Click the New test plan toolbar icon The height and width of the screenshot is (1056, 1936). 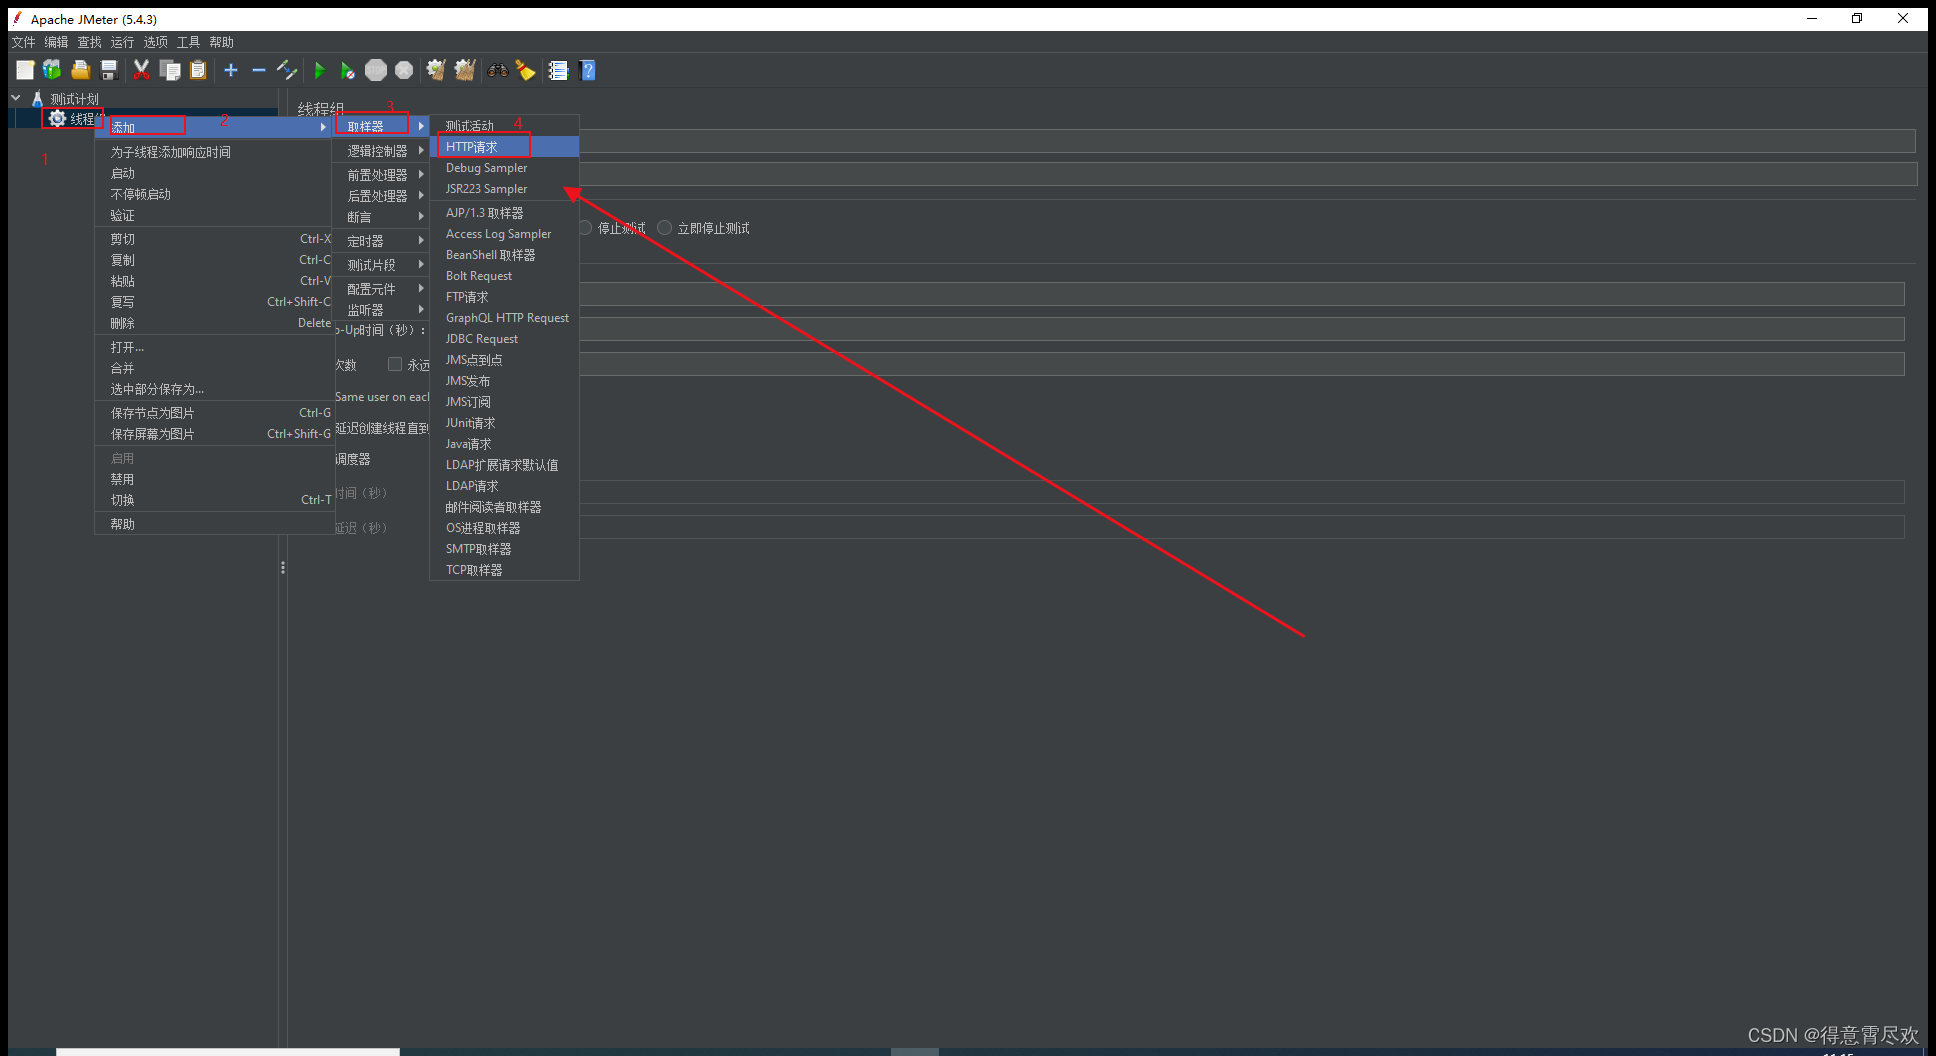point(25,70)
